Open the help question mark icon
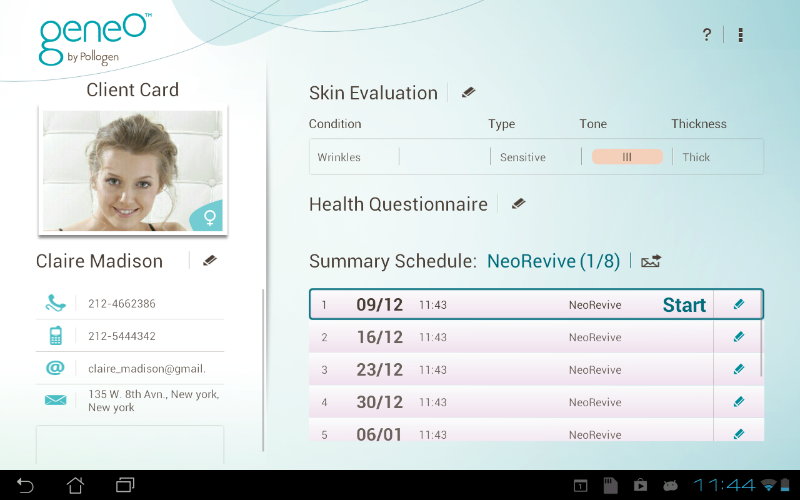Image resolution: width=800 pixels, height=500 pixels. [707, 35]
